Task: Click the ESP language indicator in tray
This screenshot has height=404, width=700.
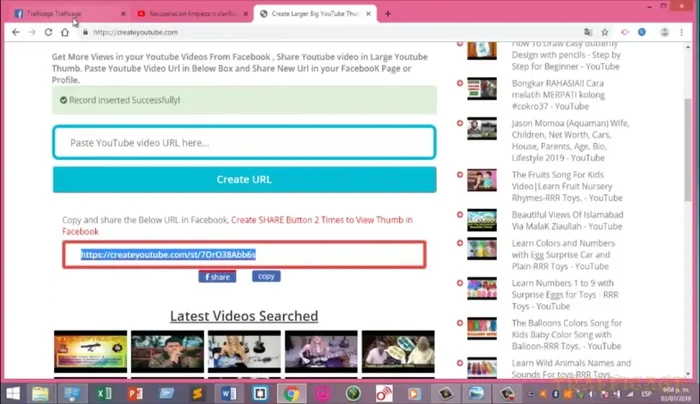Action: coord(646,394)
